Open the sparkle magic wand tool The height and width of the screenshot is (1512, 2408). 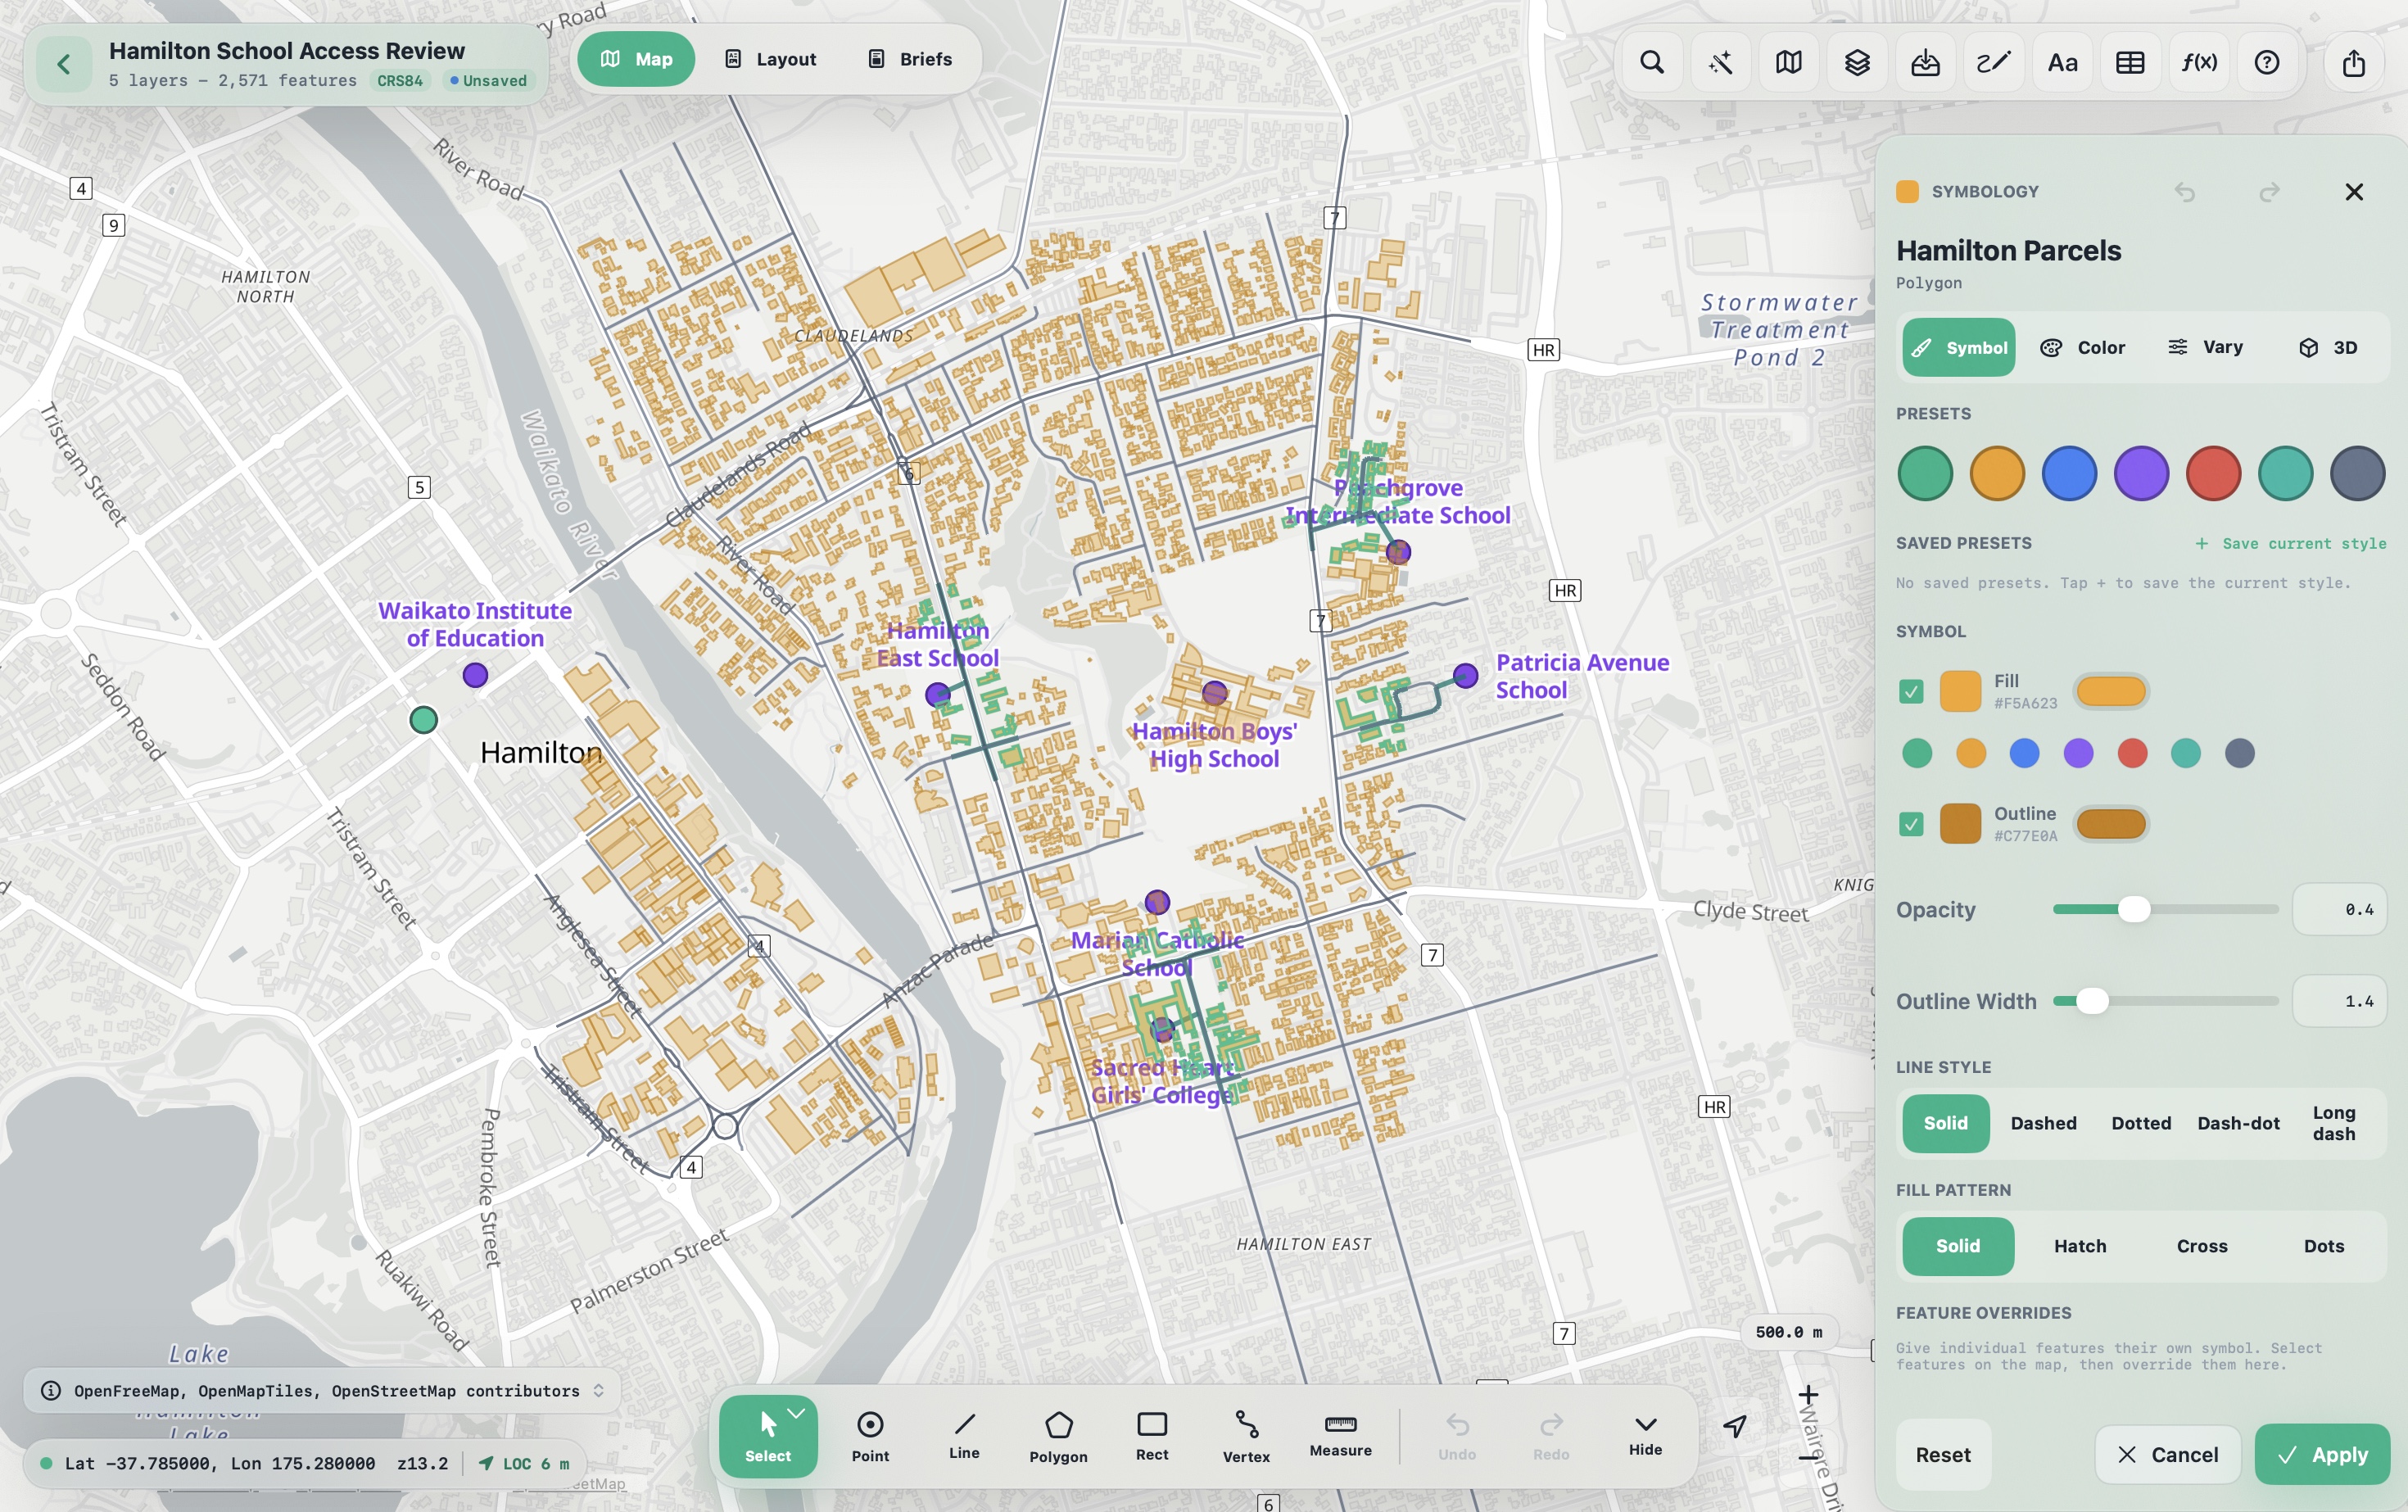(1720, 63)
